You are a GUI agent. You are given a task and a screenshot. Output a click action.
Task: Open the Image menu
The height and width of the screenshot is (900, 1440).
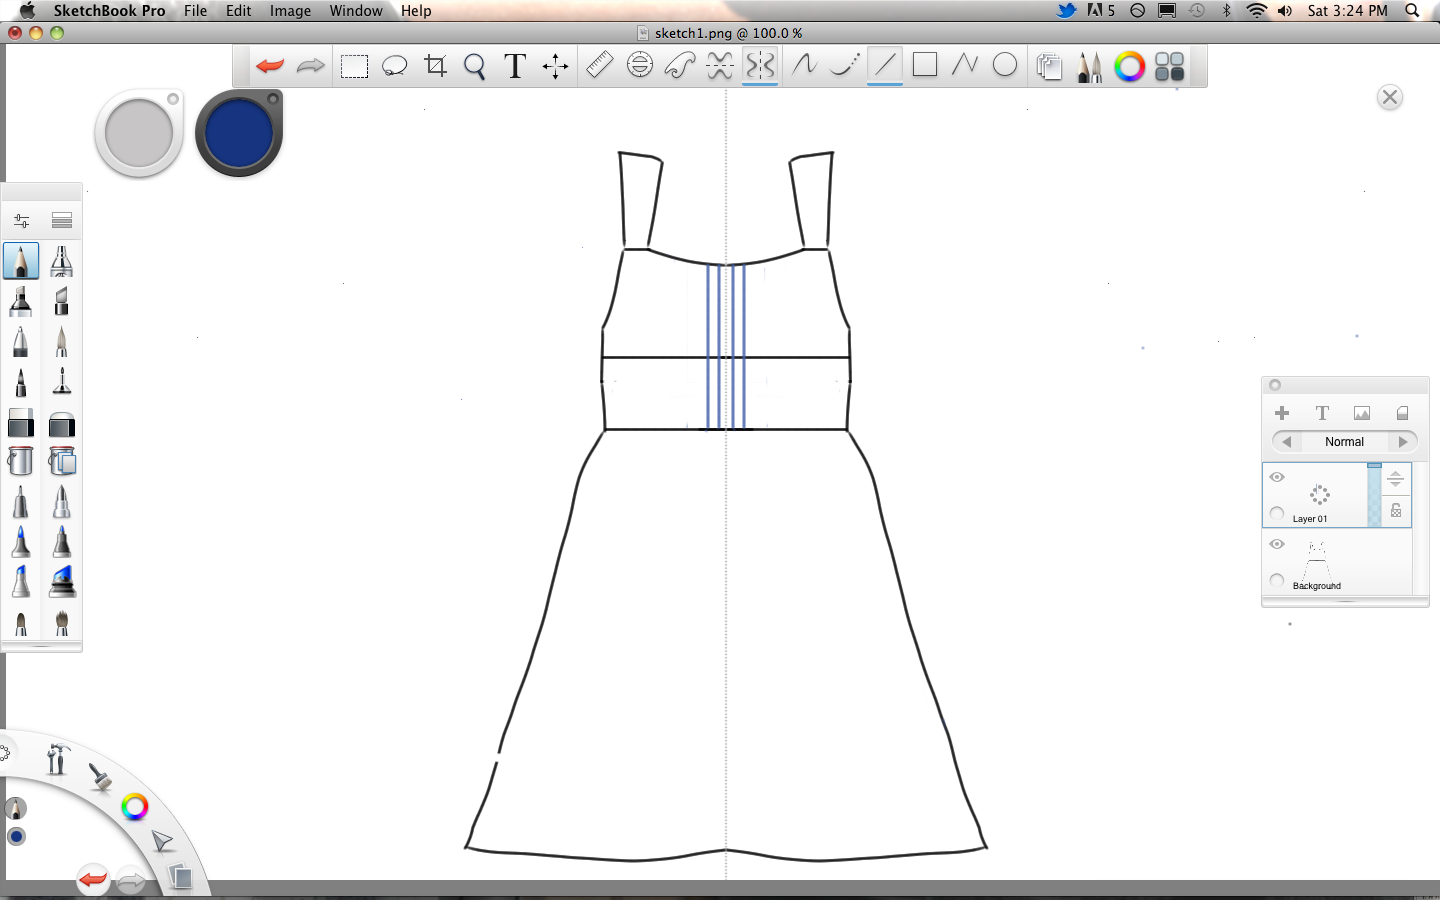(x=290, y=11)
